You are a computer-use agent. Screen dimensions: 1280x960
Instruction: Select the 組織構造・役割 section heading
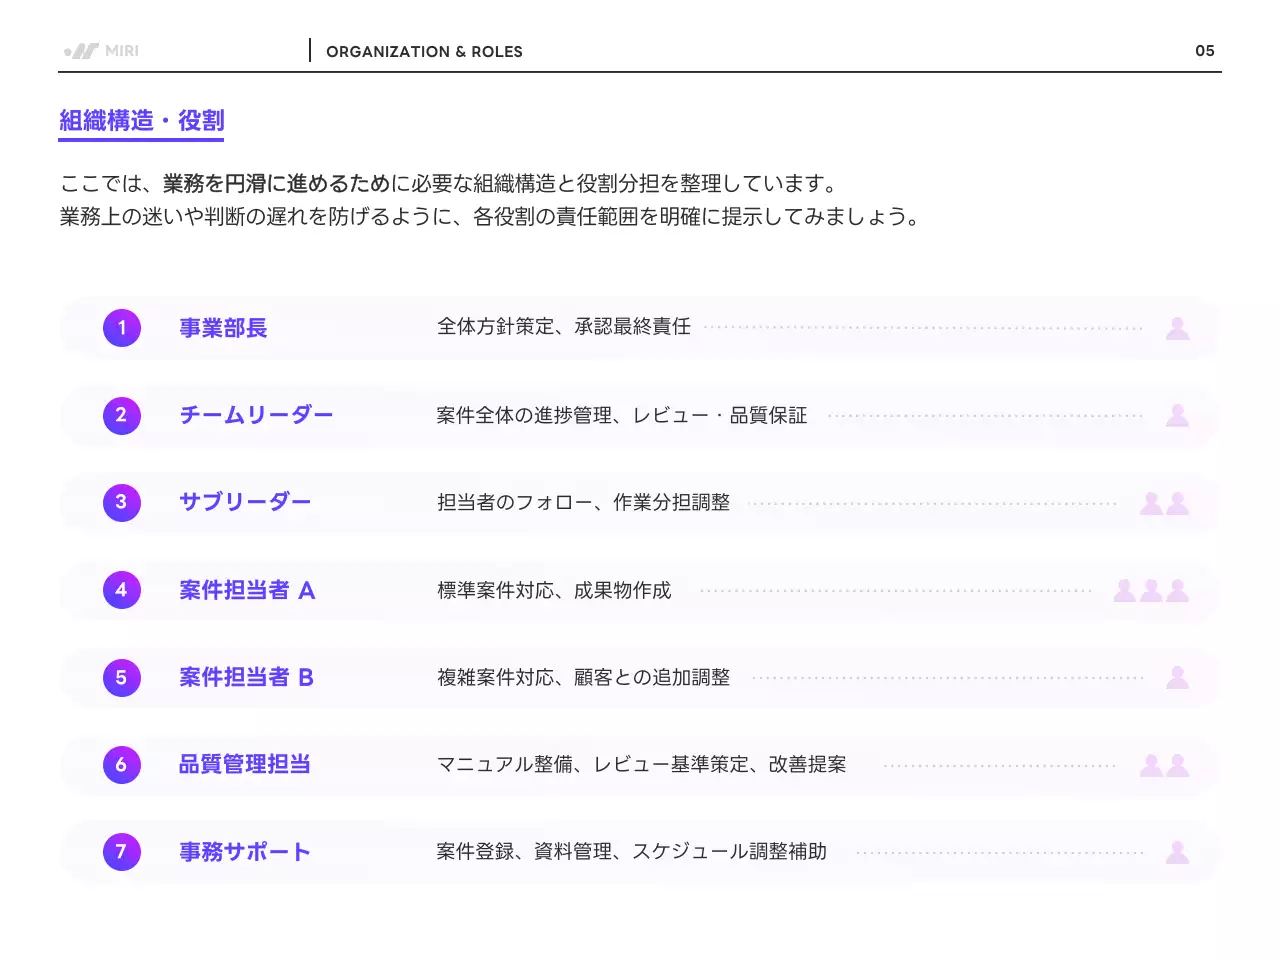140,120
